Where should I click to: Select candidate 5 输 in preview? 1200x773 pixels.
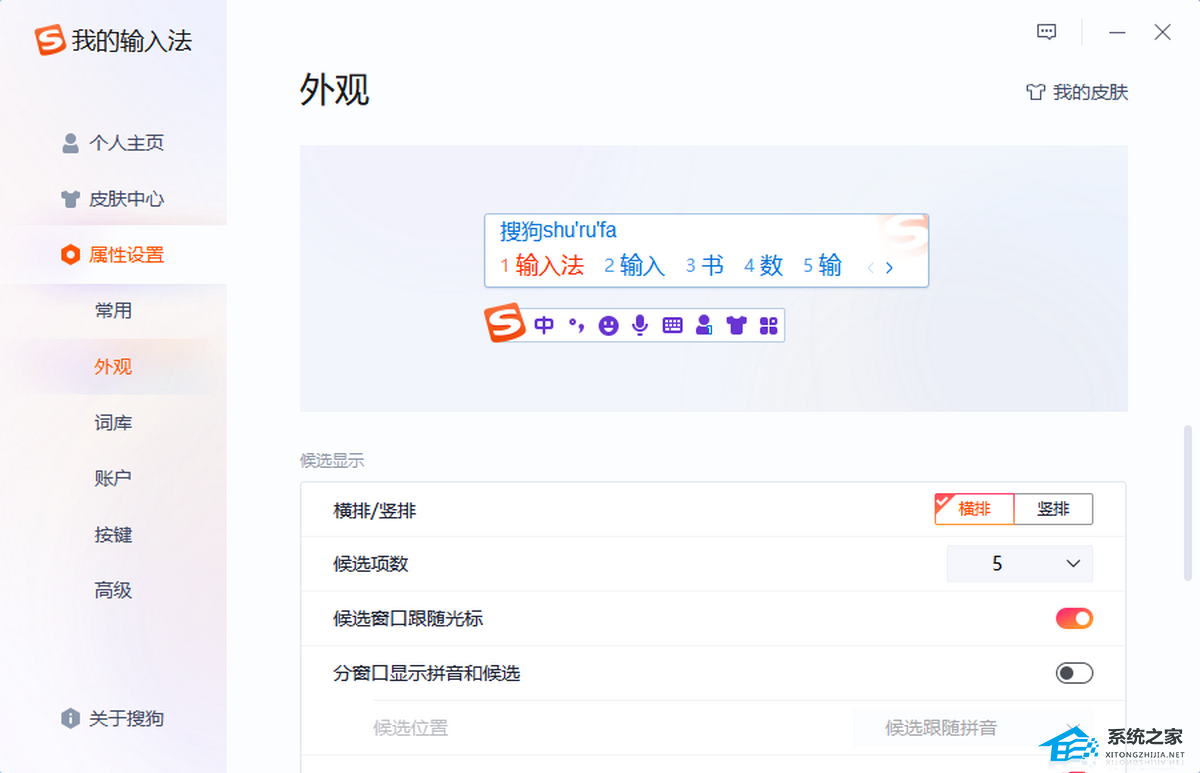822,265
